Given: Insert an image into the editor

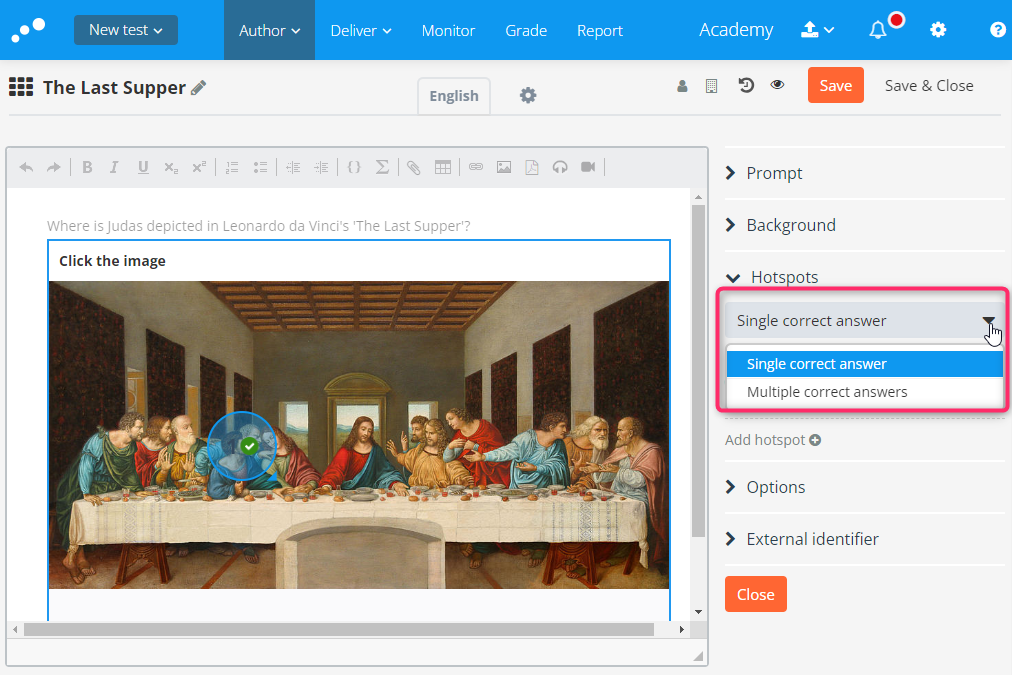Looking at the screenshot, I should [x=504, y=168].
